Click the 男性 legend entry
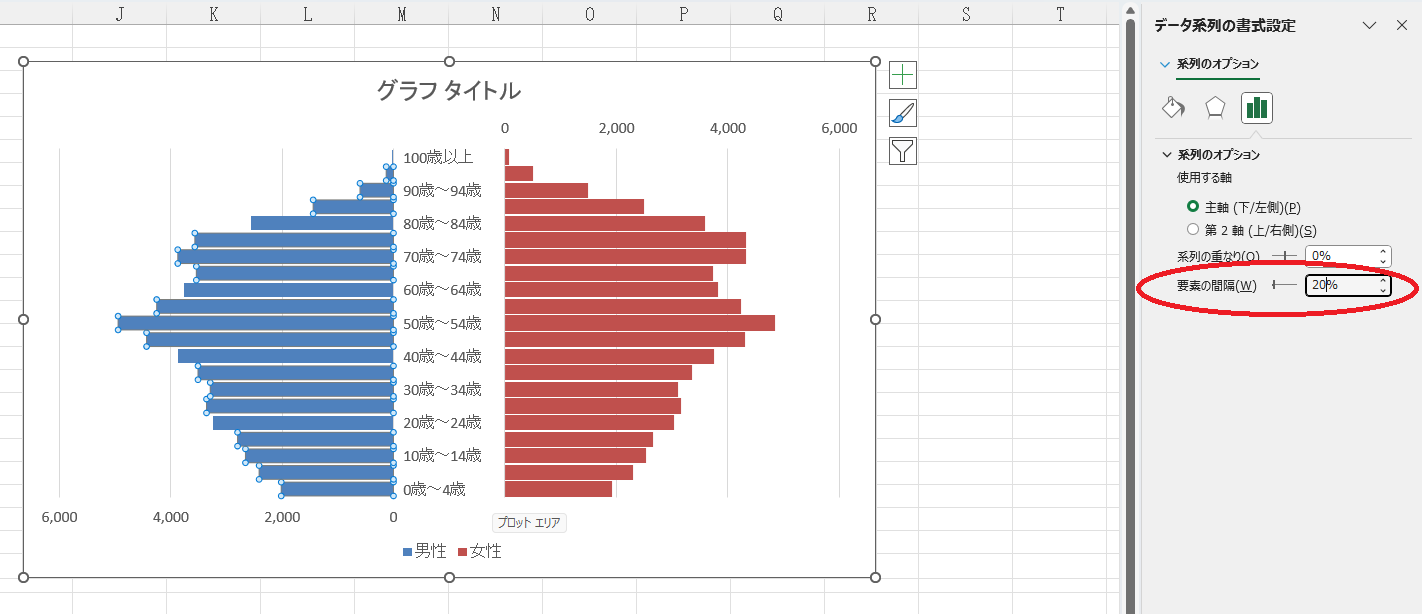The width and height of the screenshot is (1422, 615). coord(424,551)
